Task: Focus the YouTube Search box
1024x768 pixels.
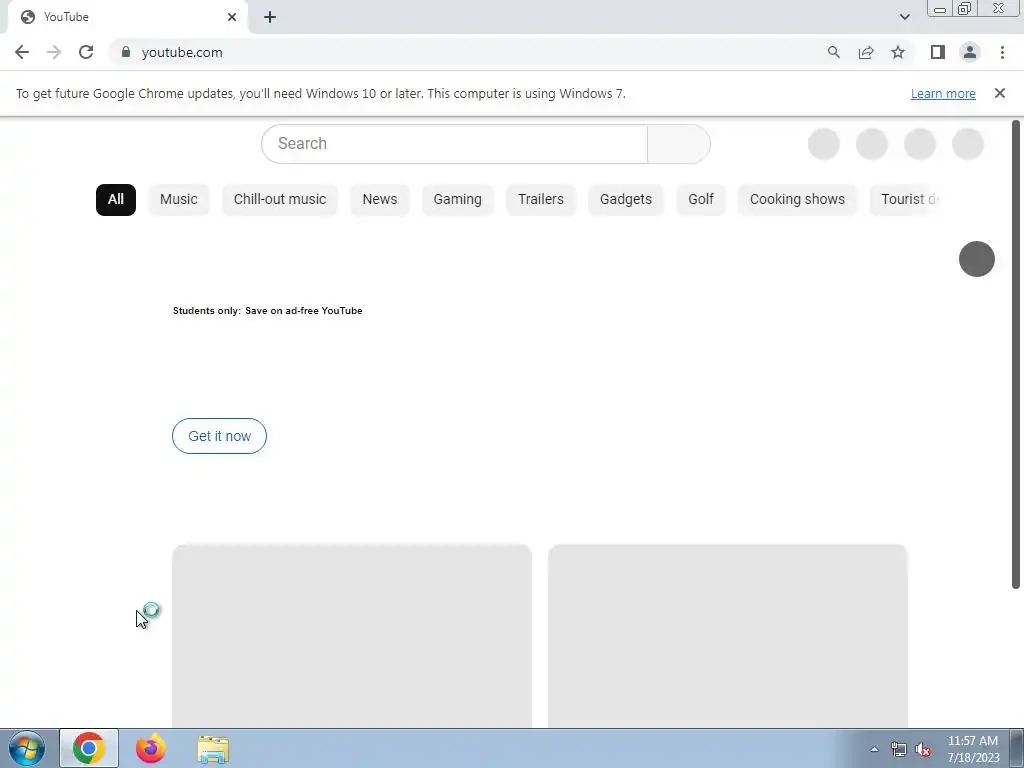Action: (x=454, y=144)
